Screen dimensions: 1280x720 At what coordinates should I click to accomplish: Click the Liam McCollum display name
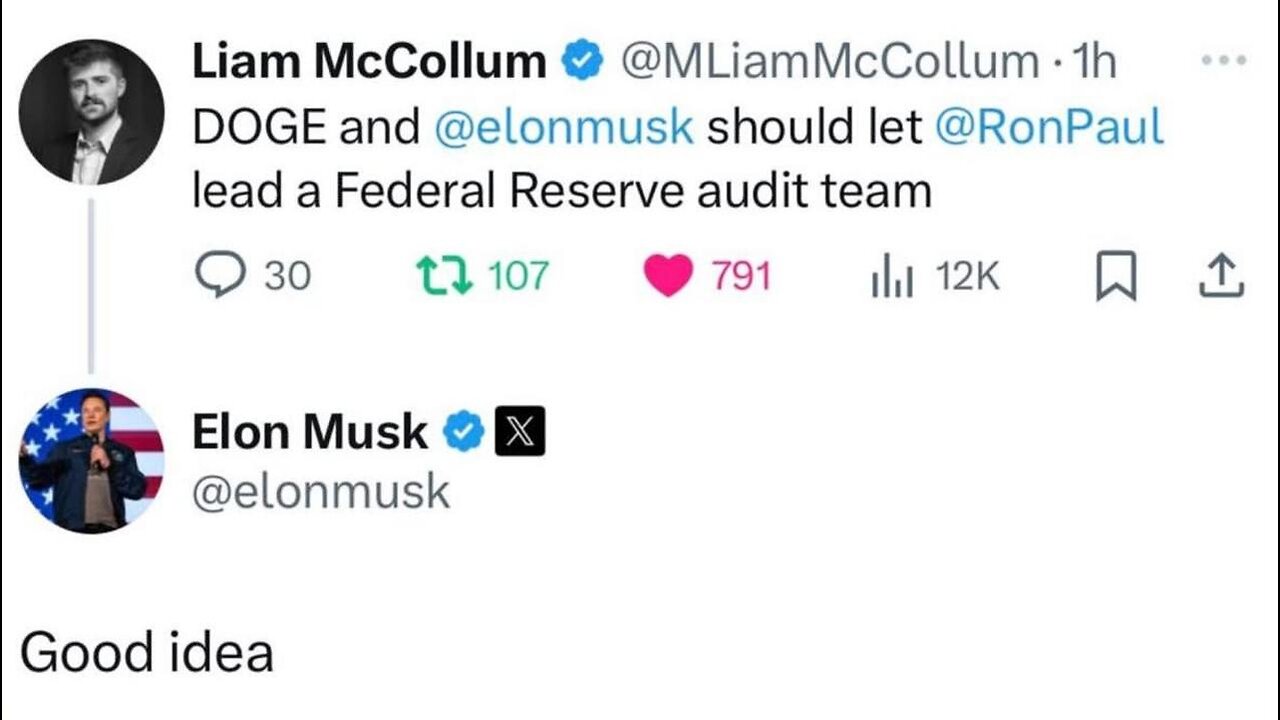click(x=369, y=62)
